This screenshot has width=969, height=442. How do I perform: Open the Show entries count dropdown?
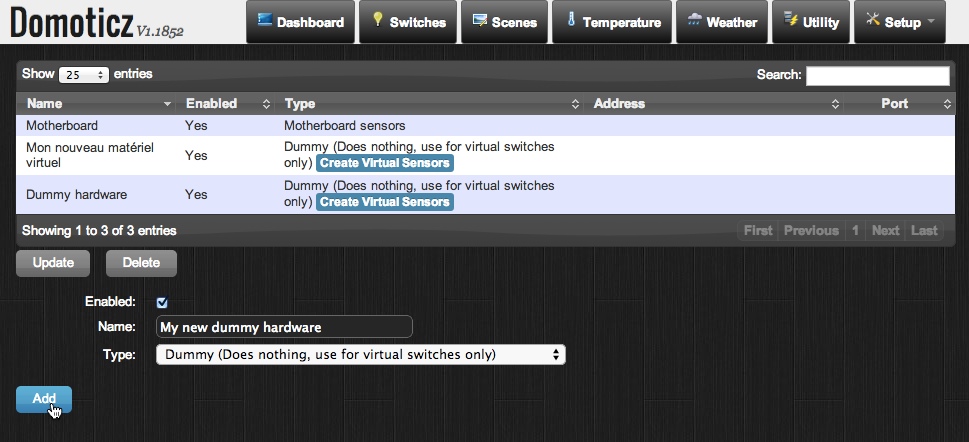[84, 75]
